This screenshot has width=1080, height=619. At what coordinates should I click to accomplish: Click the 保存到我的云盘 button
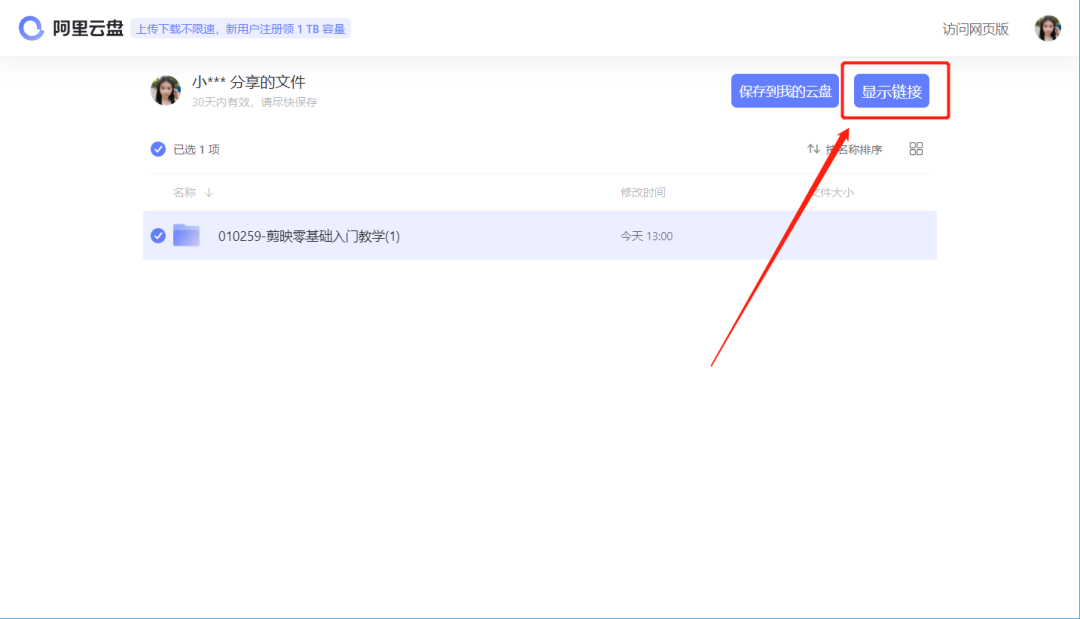click(x=785, y=91)
